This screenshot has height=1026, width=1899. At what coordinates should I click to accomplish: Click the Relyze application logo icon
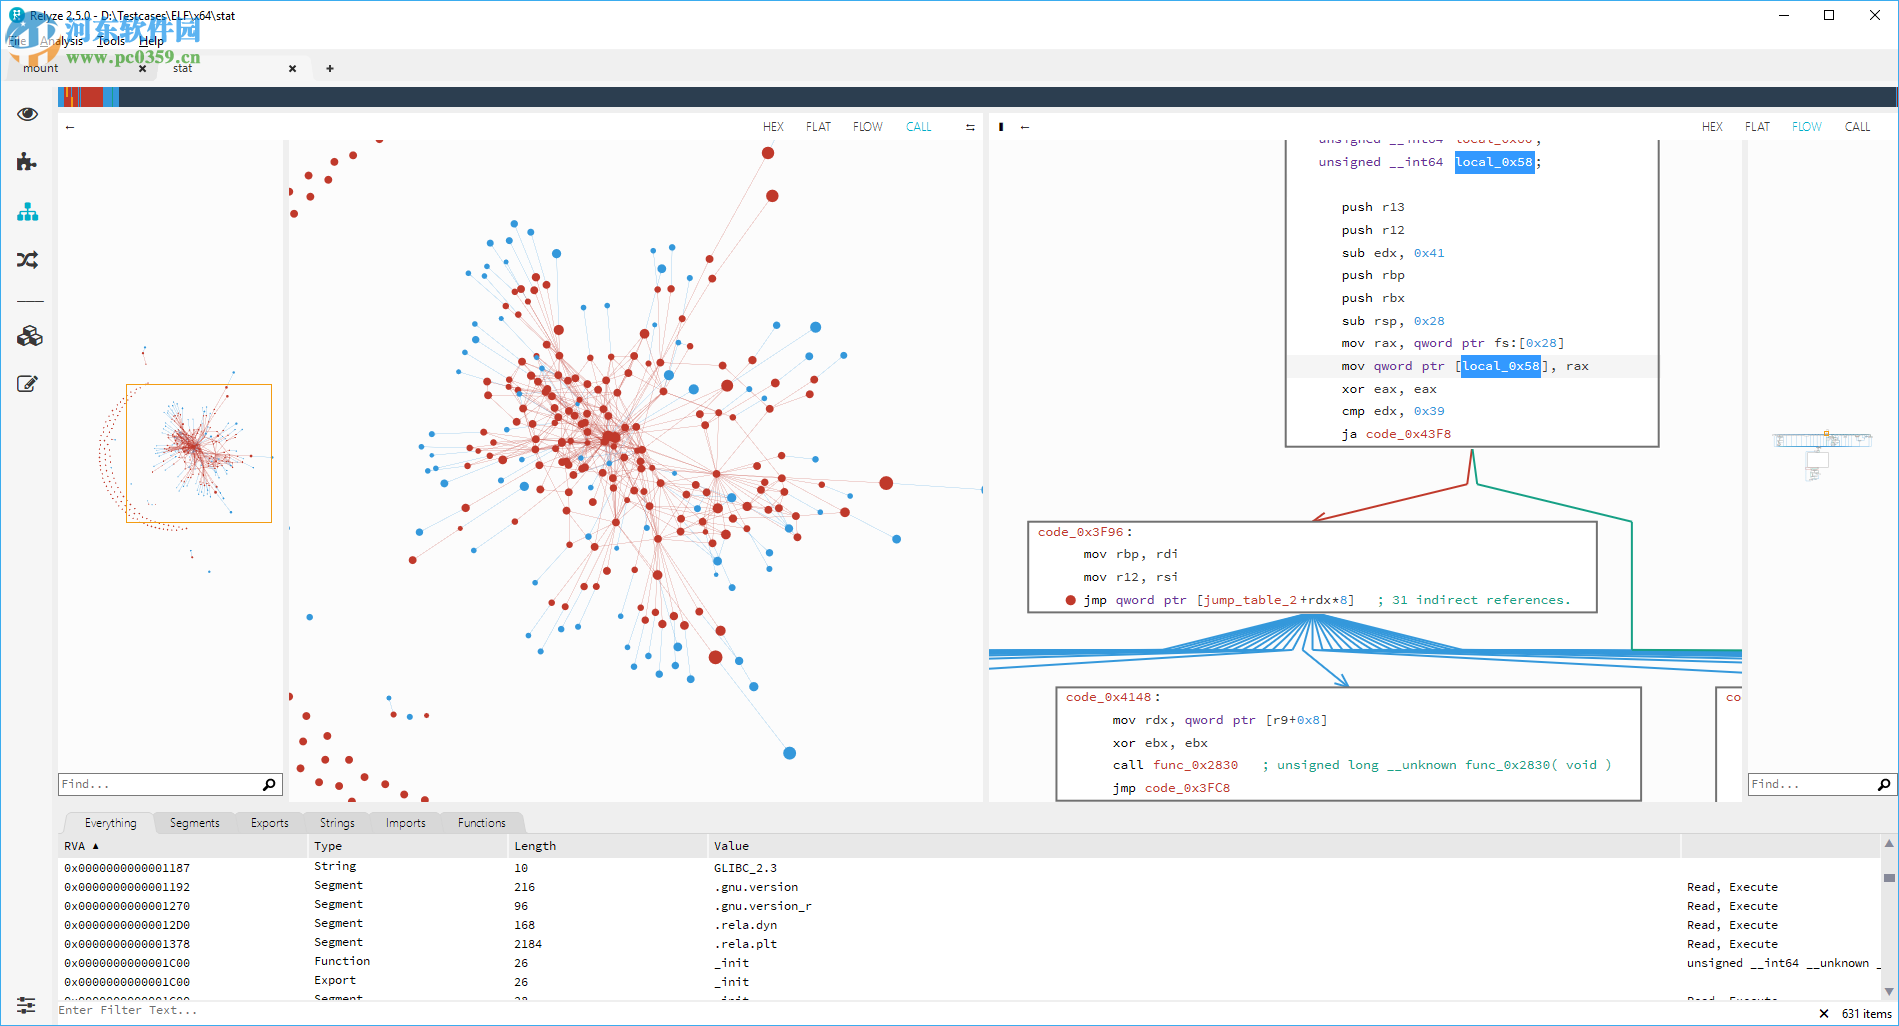(16, 15)
